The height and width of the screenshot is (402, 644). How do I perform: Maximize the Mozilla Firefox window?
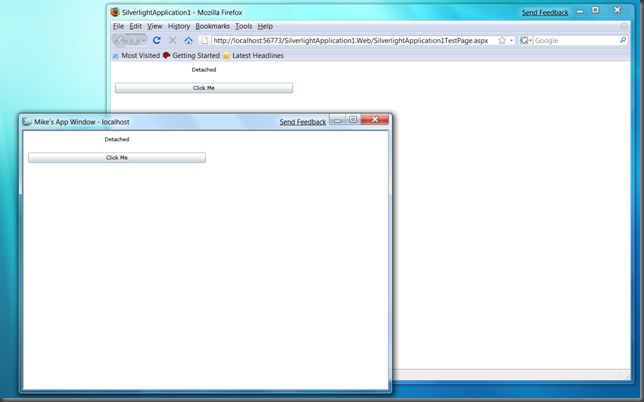point(596,10)
